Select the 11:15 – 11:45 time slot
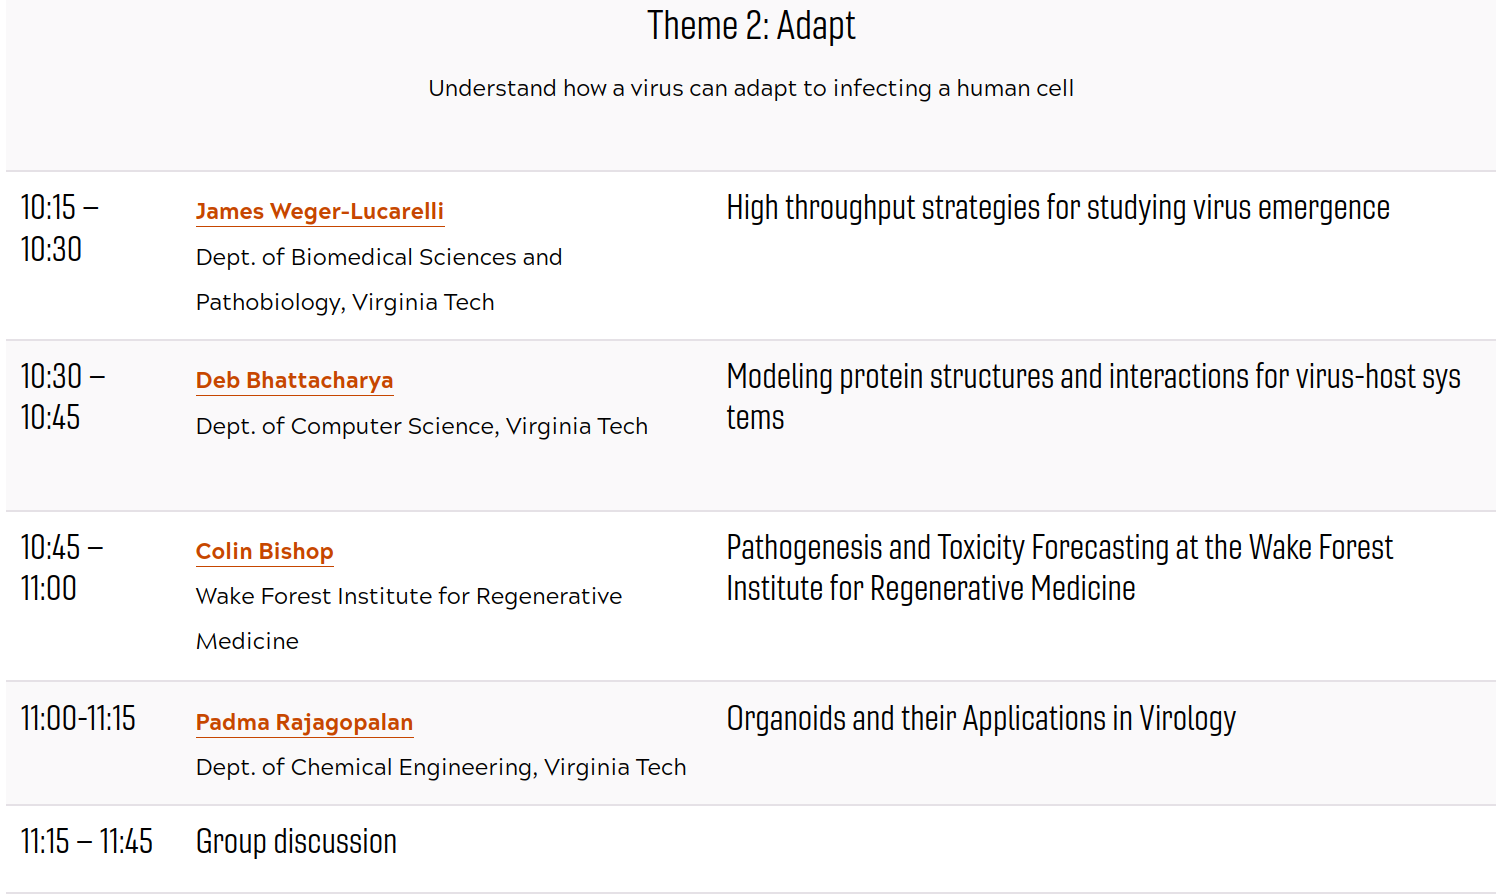Image resolution: width=1496 pixels, height=894 pixels. pyautogui.click(x=87, y=842)
